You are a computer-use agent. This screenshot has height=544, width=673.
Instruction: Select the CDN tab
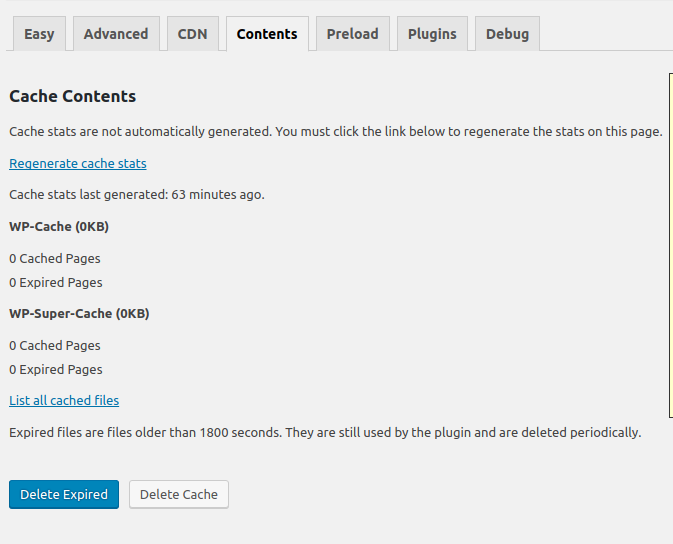point(192,33)
